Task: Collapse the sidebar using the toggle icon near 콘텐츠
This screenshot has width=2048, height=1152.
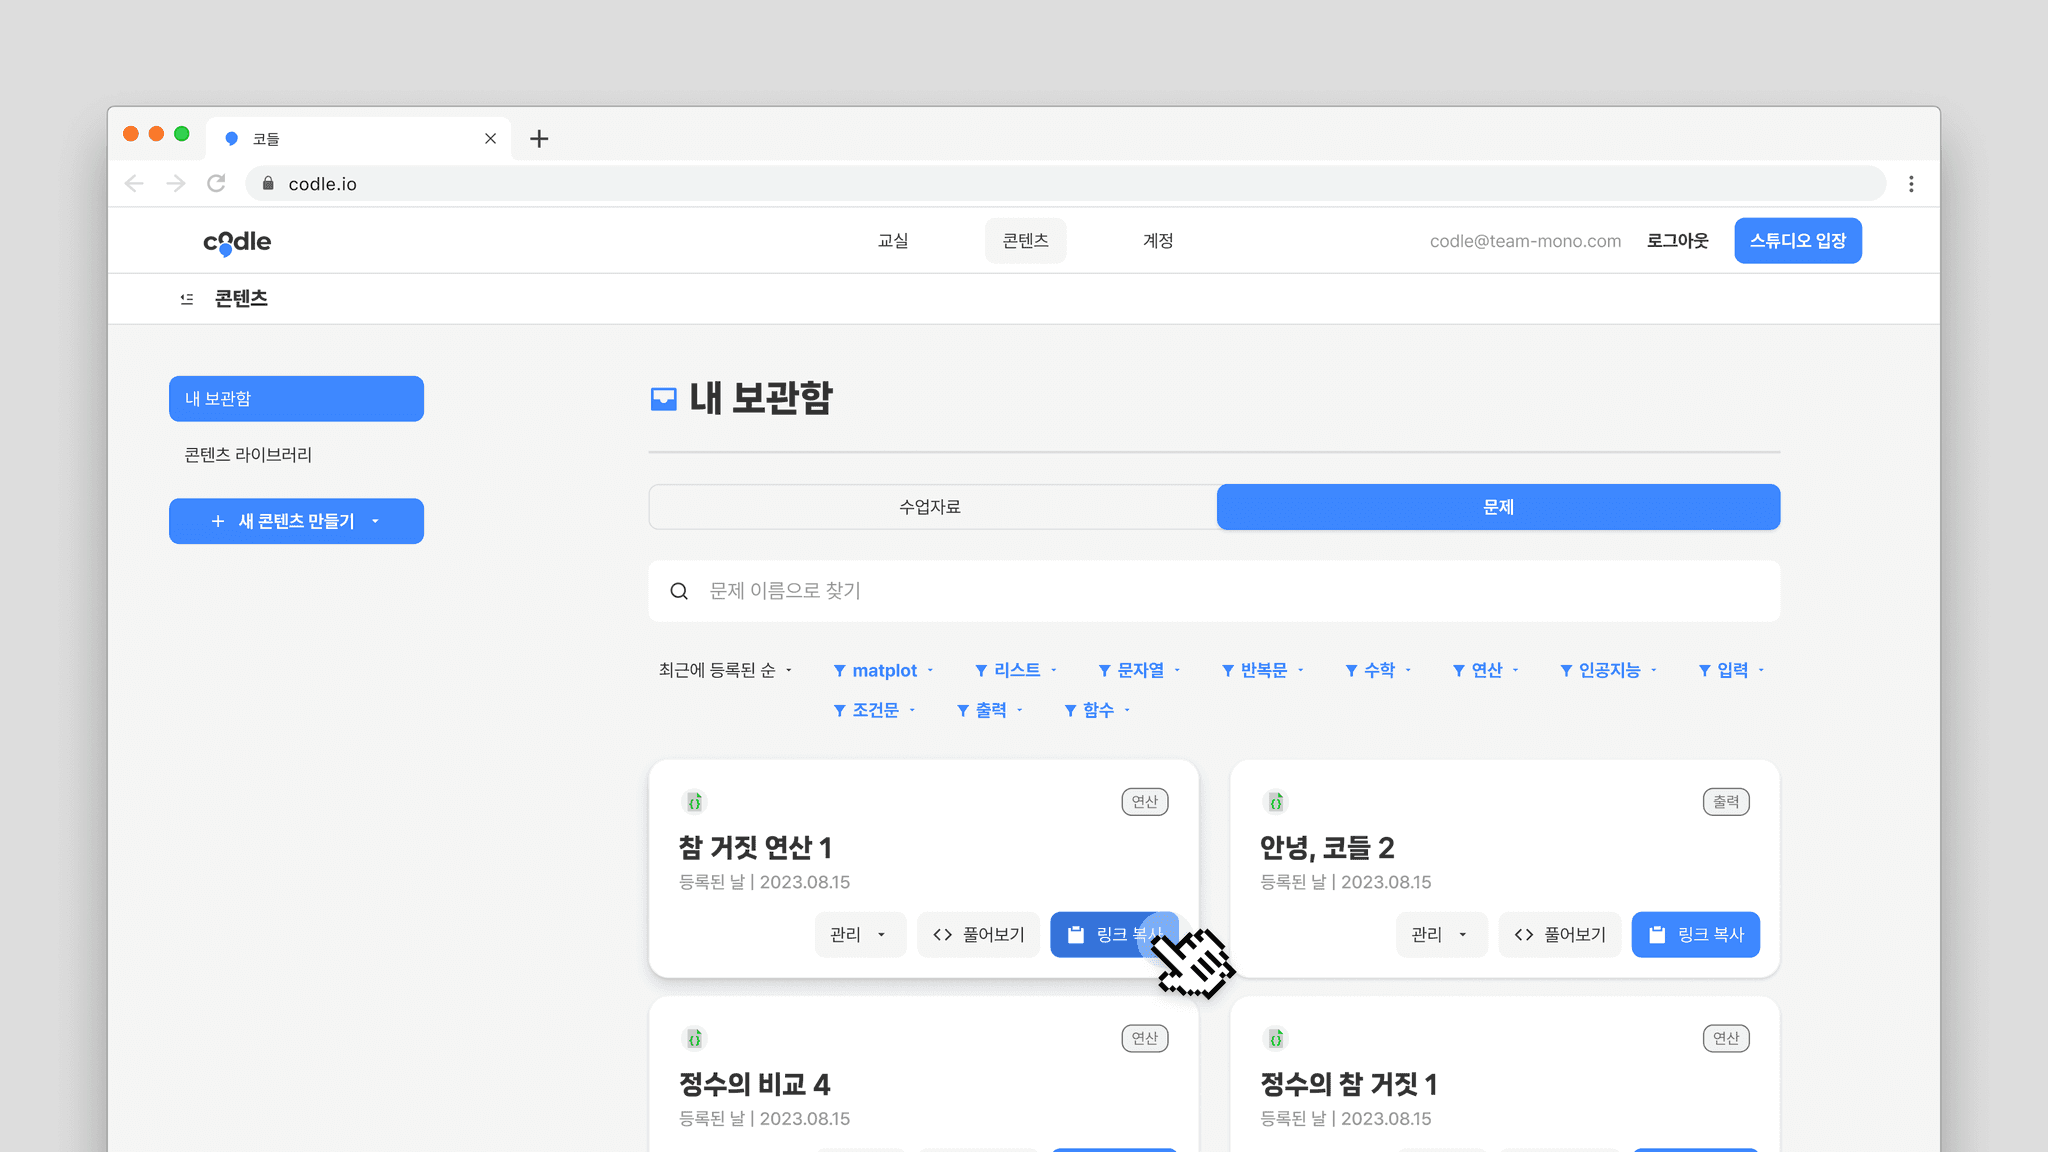Action: (x=186, y=298)
